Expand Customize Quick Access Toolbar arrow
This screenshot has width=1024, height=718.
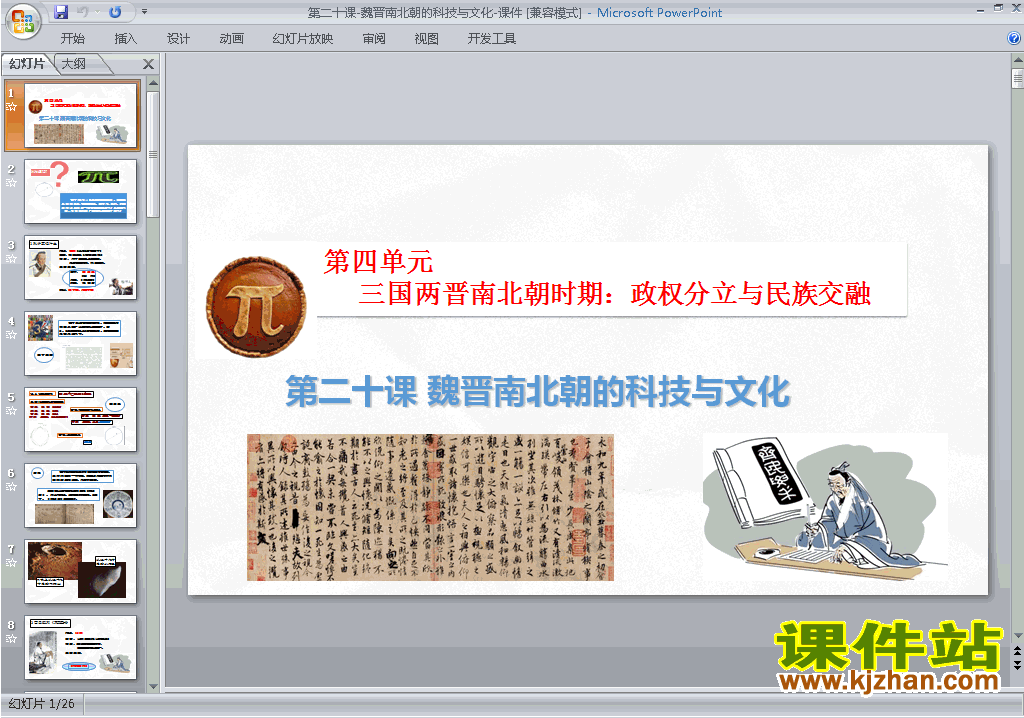coord(144,12)
